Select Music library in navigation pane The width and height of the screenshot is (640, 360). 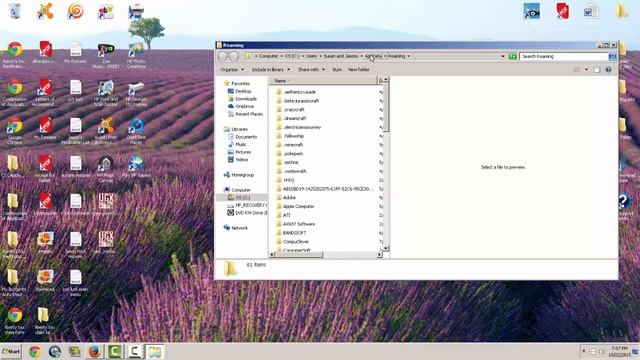click(241, 144)
